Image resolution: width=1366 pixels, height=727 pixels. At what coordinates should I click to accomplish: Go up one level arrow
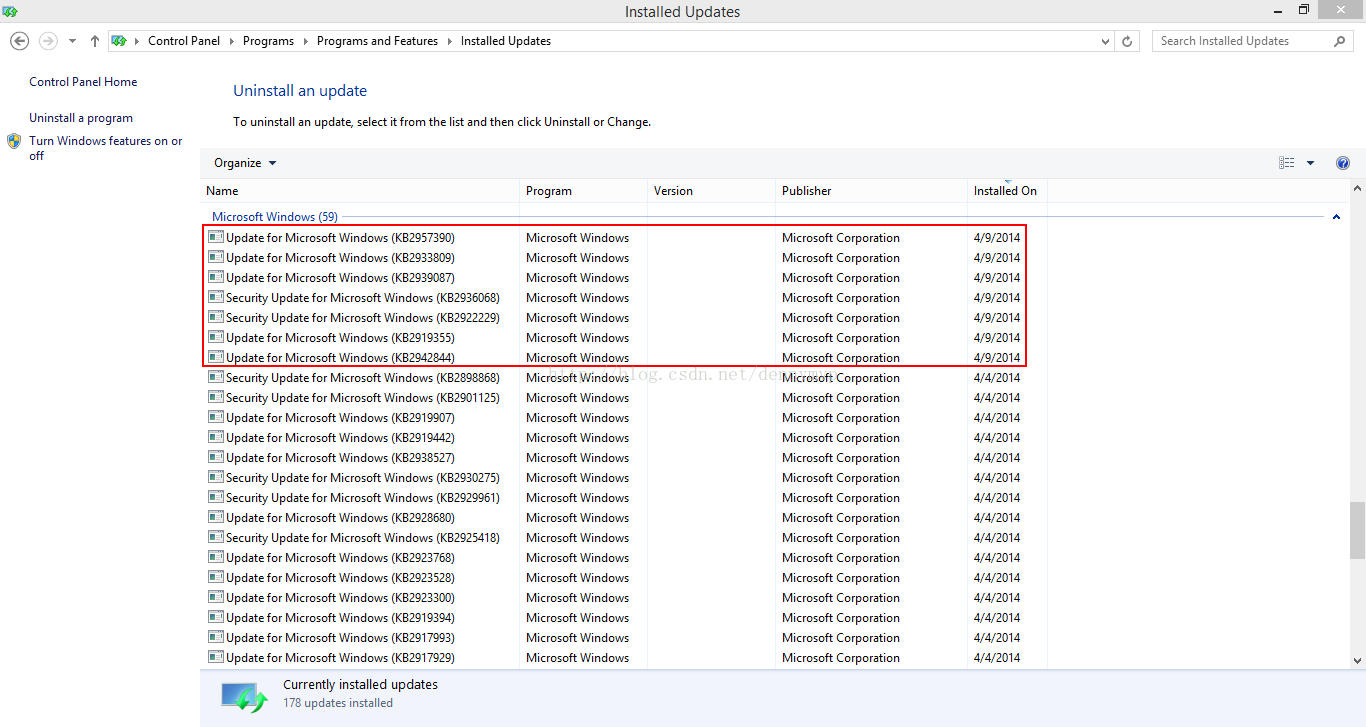click(x=95, y=41)
